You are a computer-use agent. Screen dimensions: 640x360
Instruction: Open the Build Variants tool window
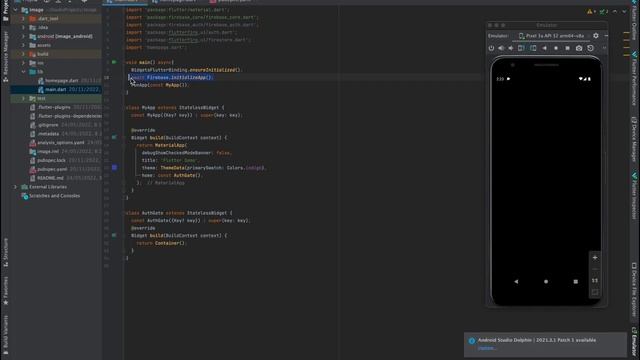(x=5, y=334)
